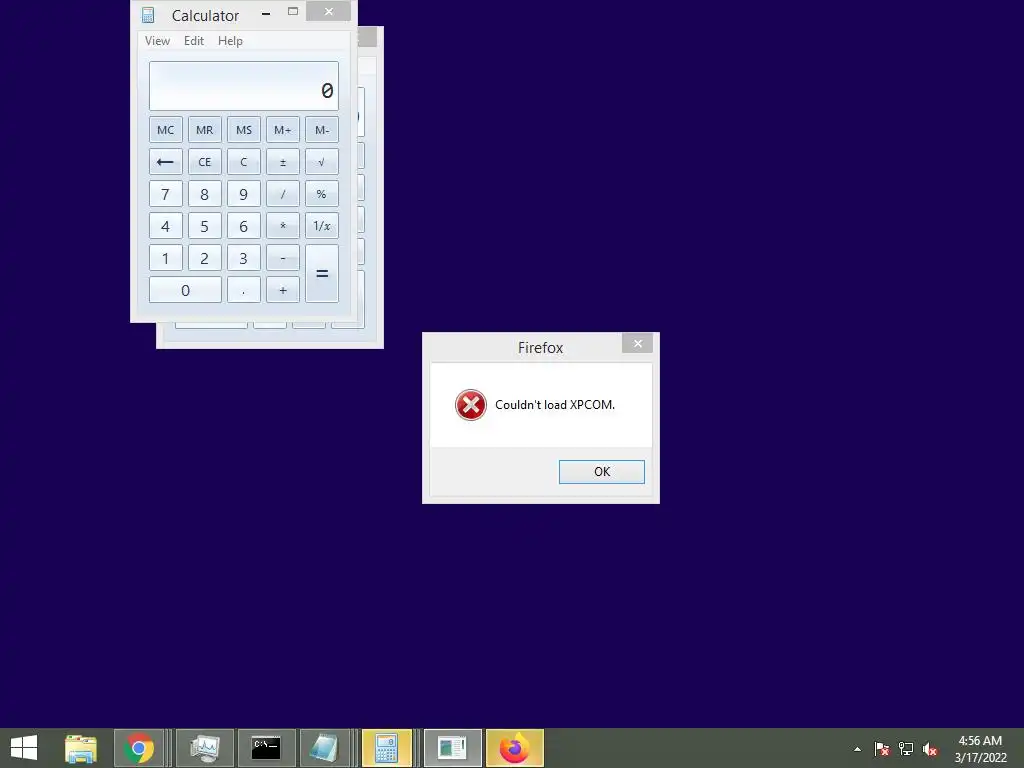The width and height of the screenshot is (1024, 768).
Task: Switch to Firefox via taskbar icon
Action: (x=515, y=748)
